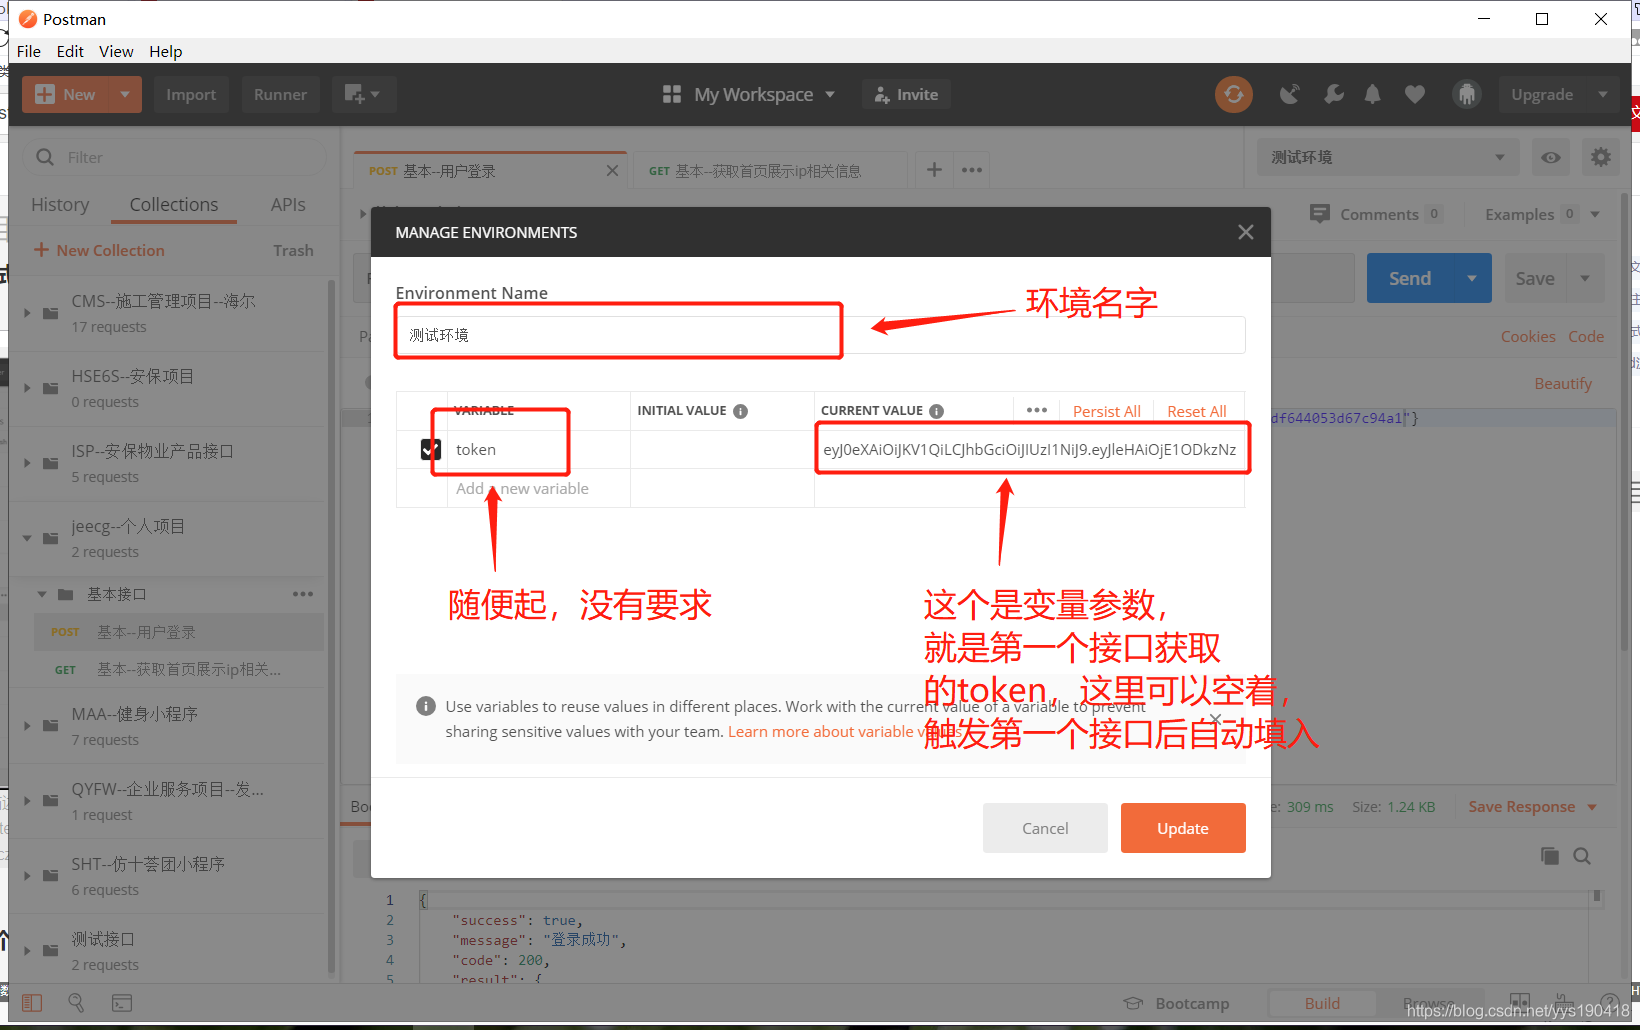Click the sidebar Filter input

(x=174, y=157)
